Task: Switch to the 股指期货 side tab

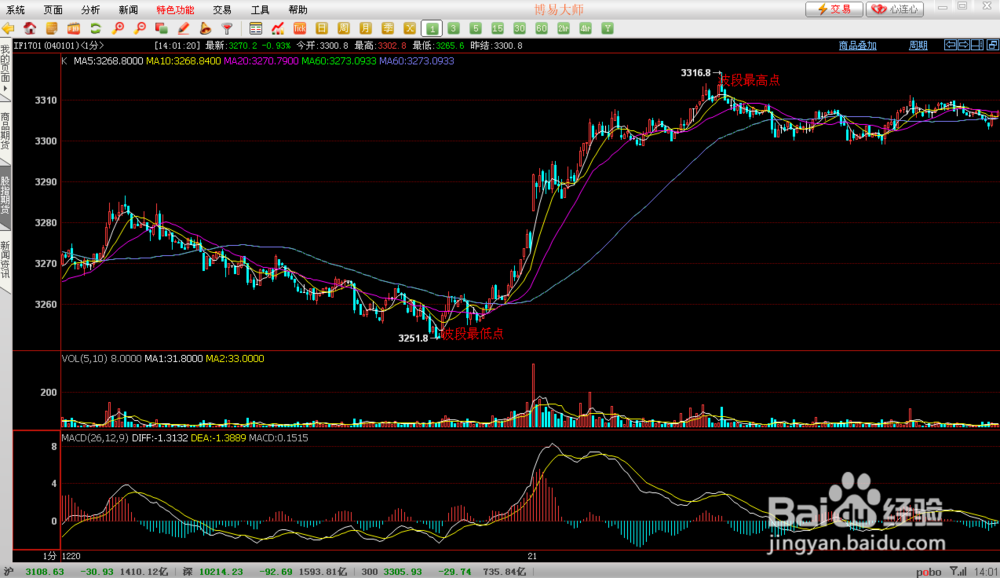Action: [x=5, y=195]
